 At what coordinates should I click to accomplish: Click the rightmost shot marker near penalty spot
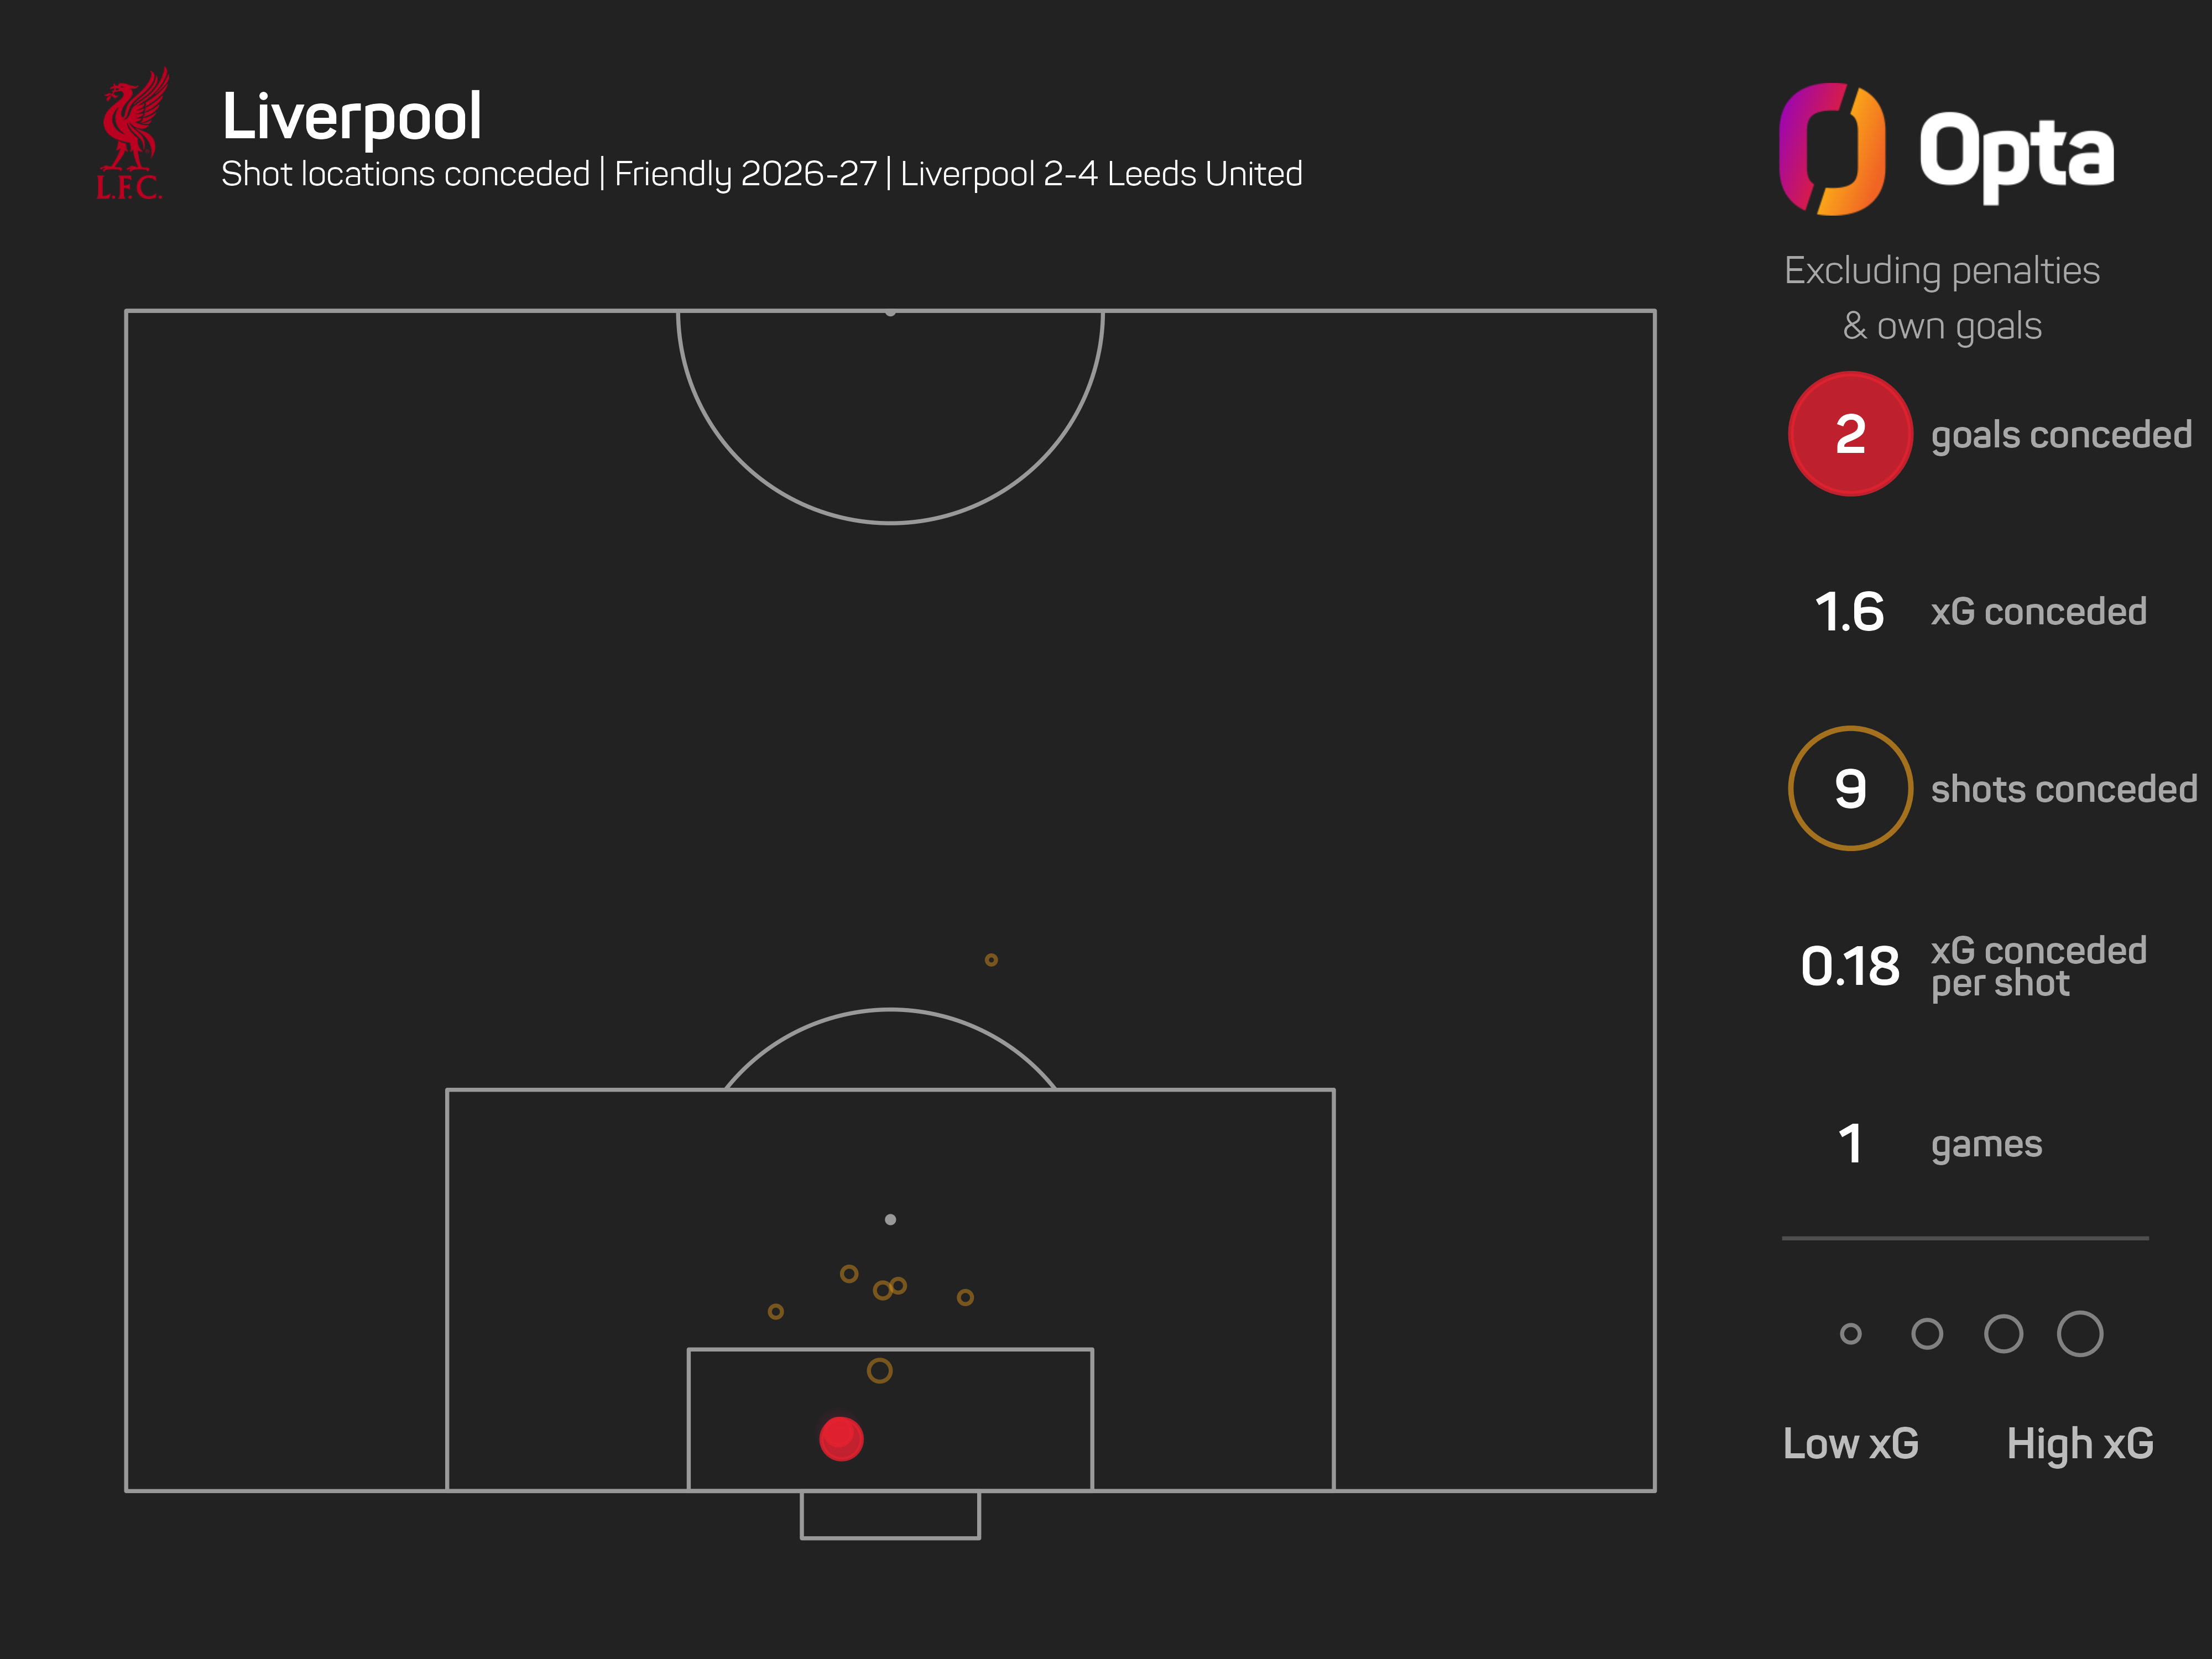pos(965,1297)
